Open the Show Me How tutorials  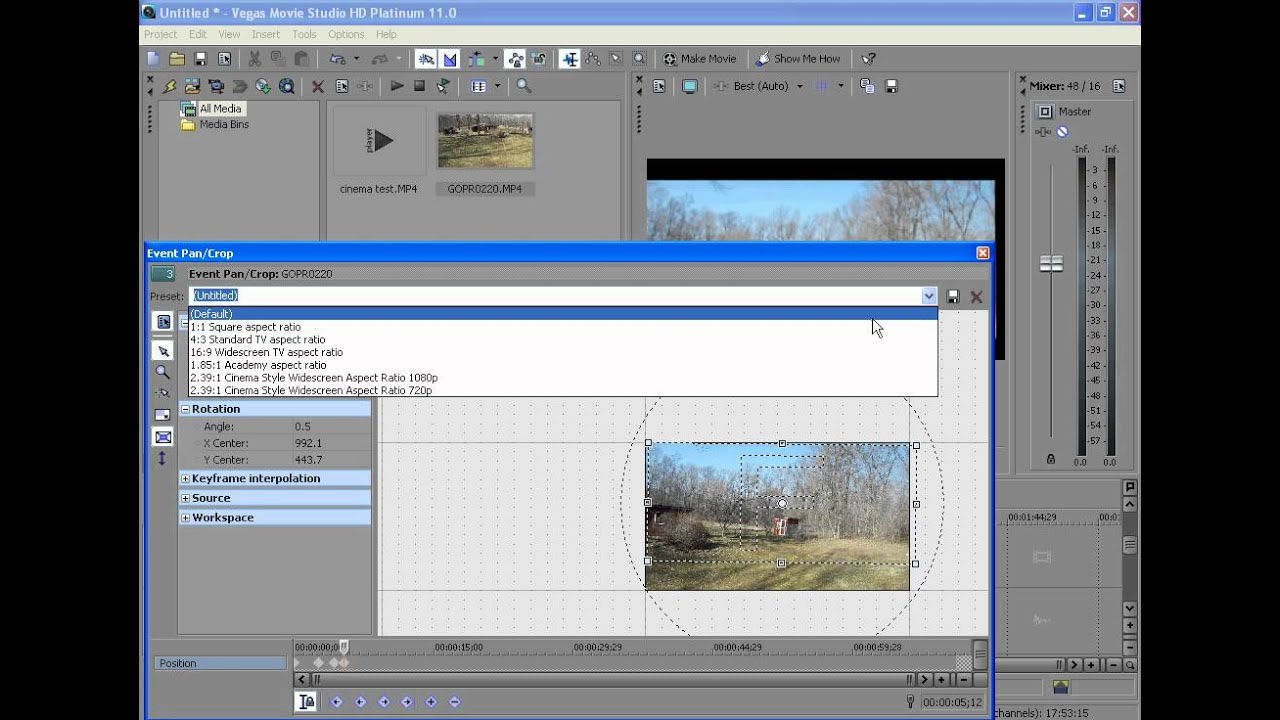point(798,59)
